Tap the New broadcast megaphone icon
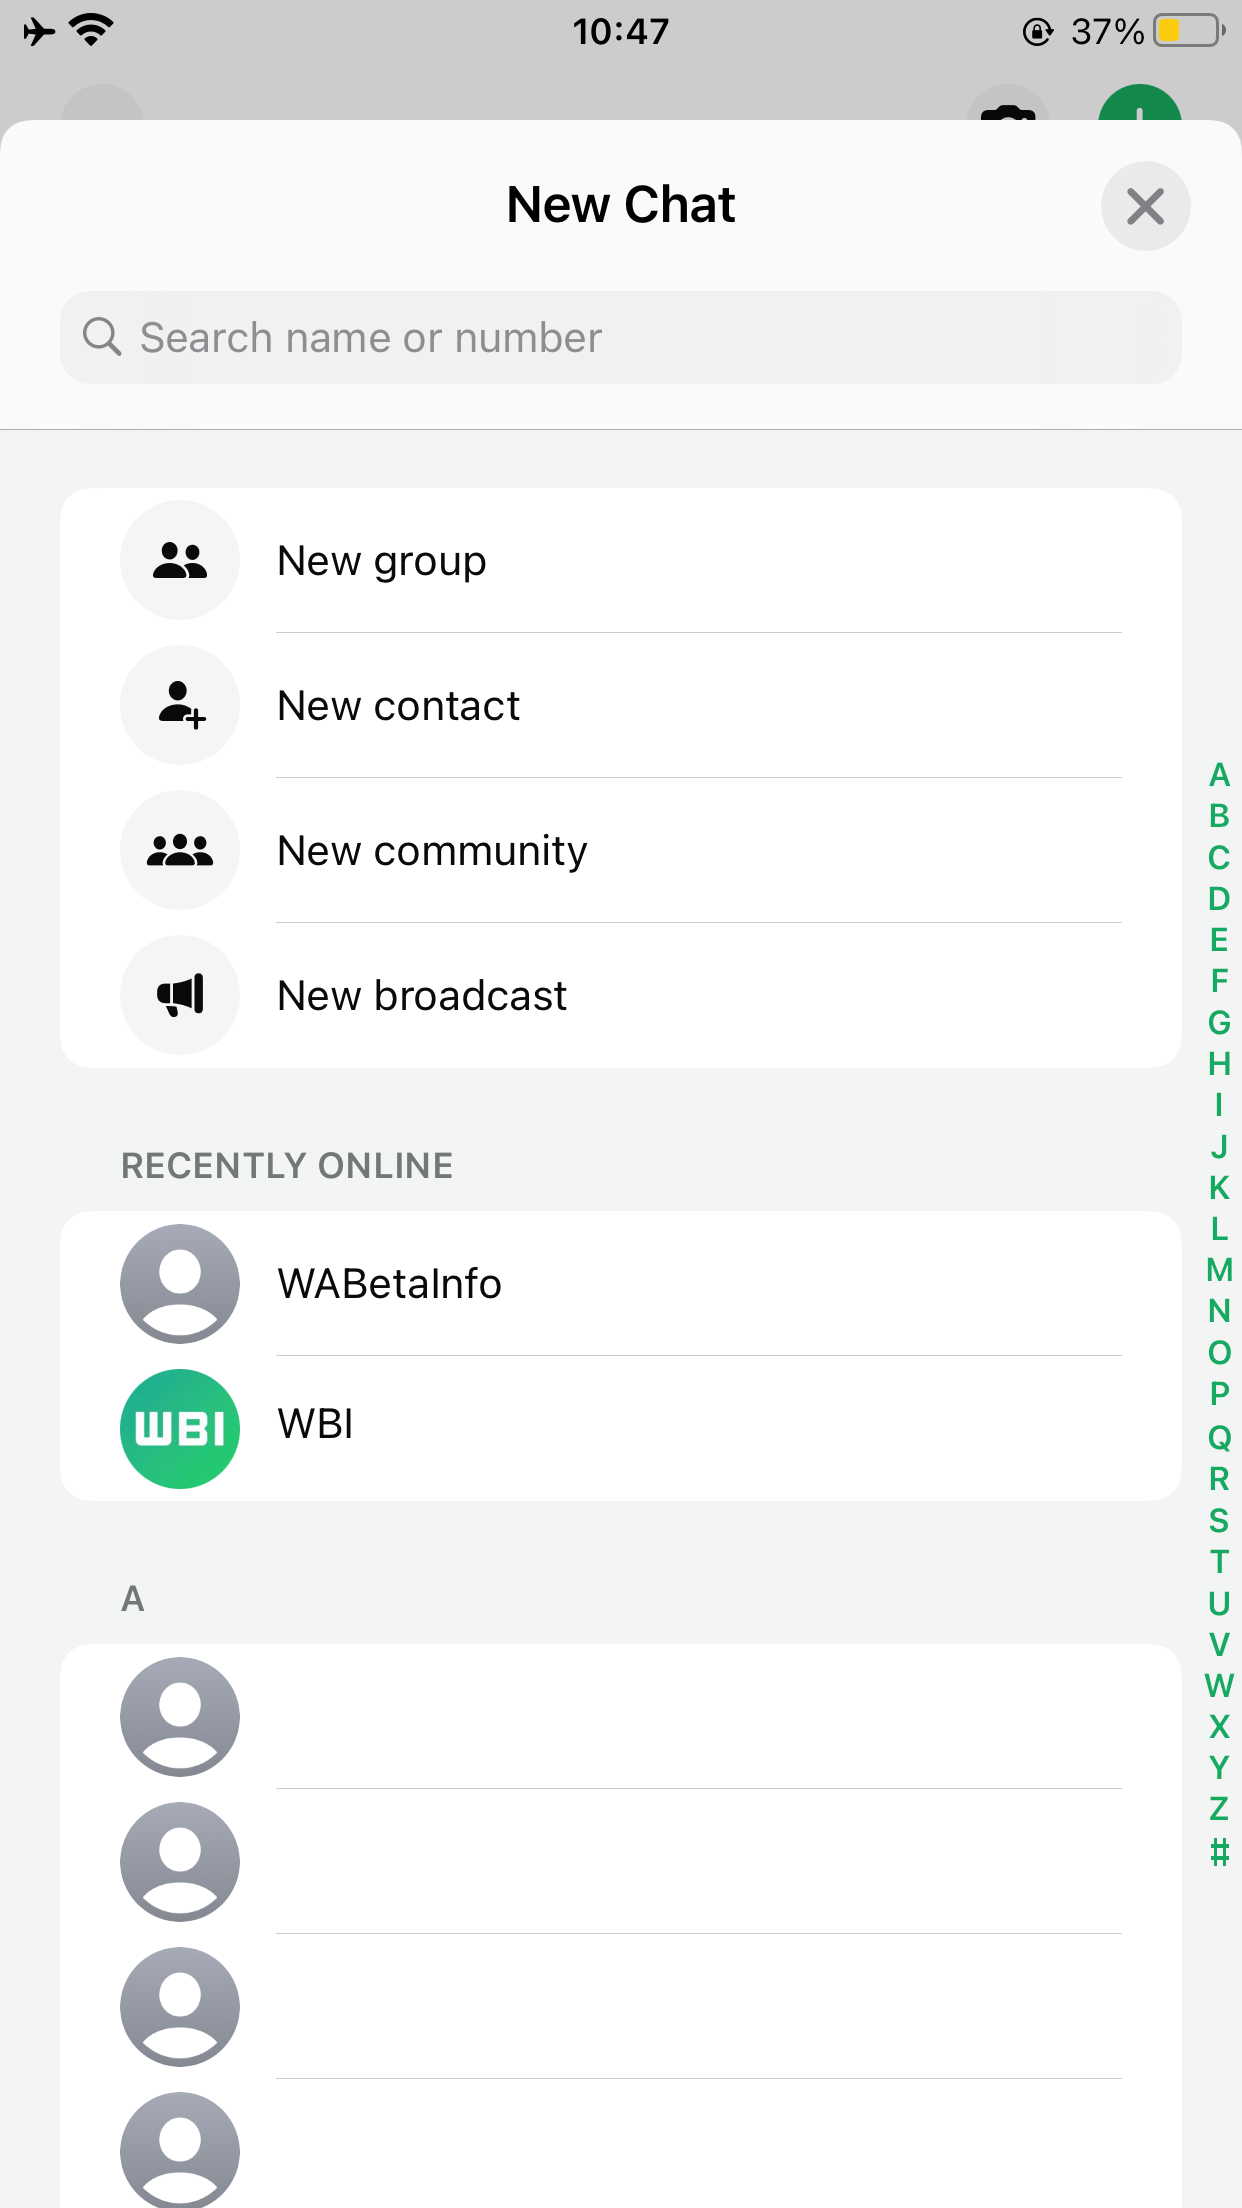The image size is (1242, 2208). [x=180, y=995]
